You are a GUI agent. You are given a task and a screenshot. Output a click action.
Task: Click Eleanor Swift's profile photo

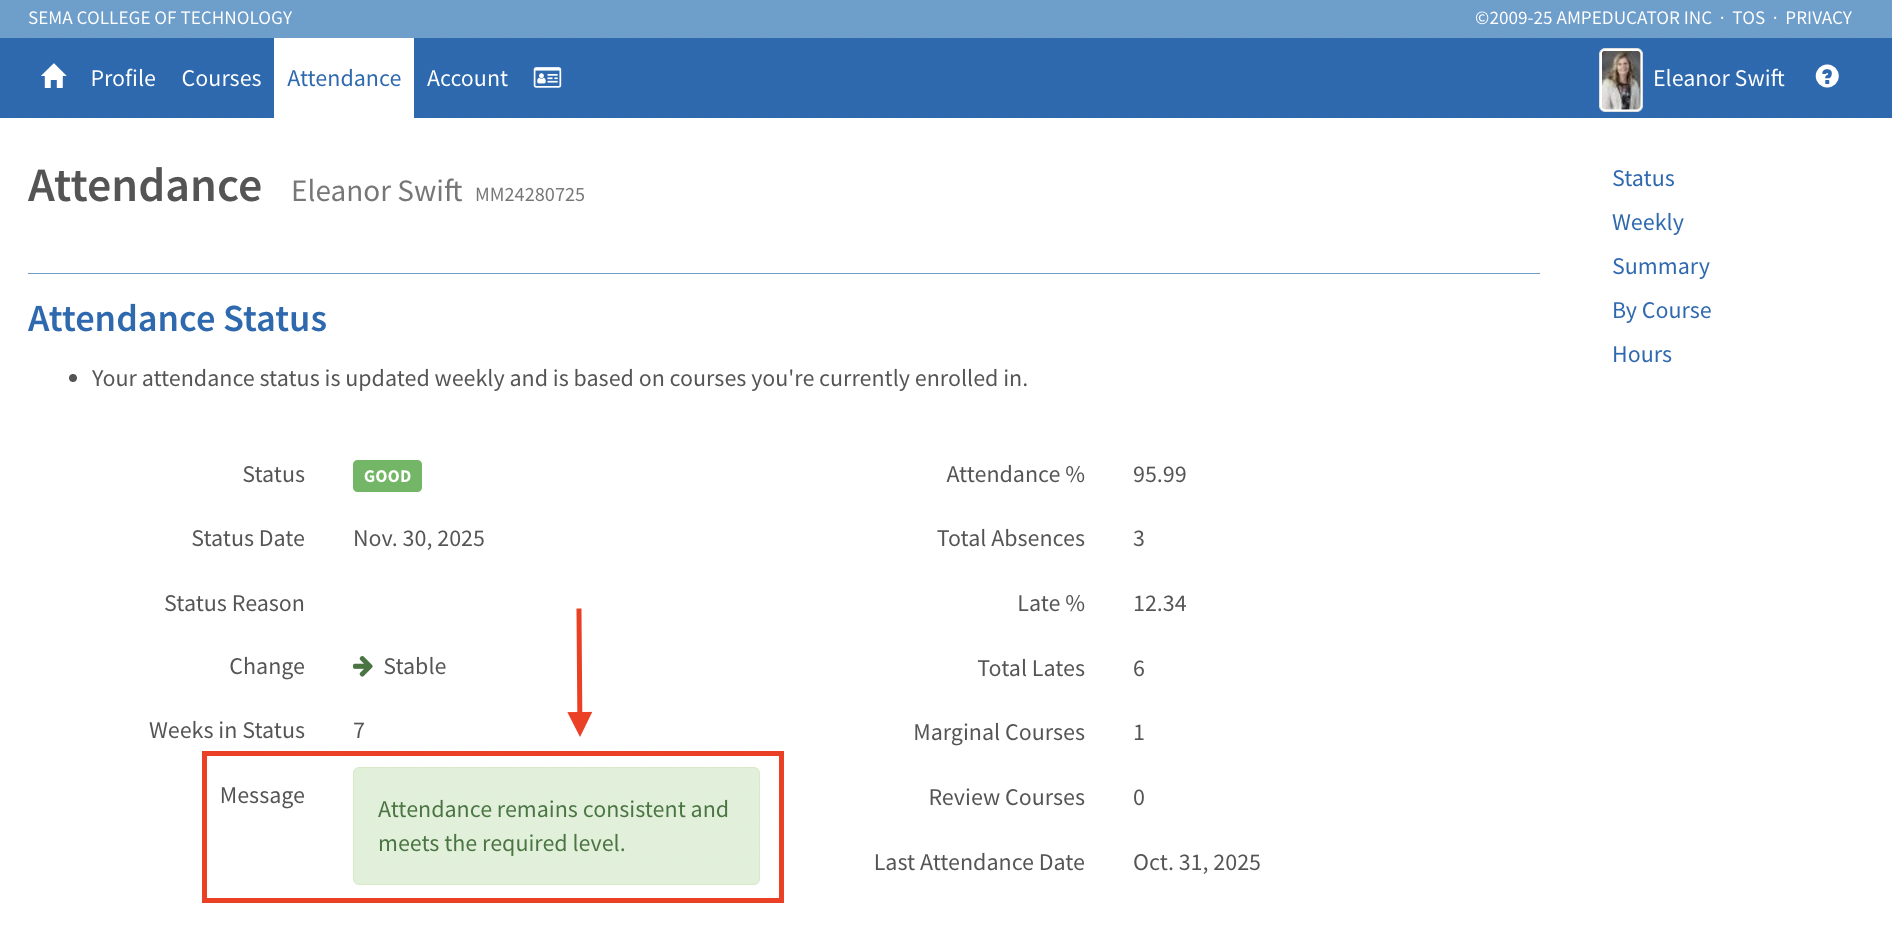click(x=1620, y=79)
